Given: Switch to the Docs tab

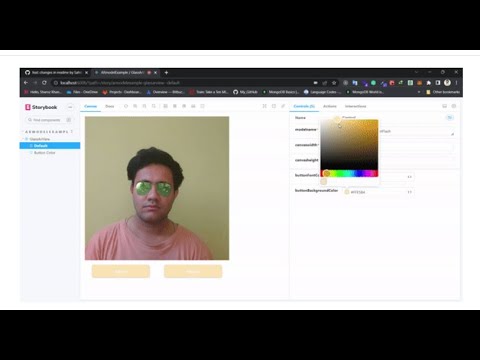Looking at the screenshot, I should [x=110, y=106].
